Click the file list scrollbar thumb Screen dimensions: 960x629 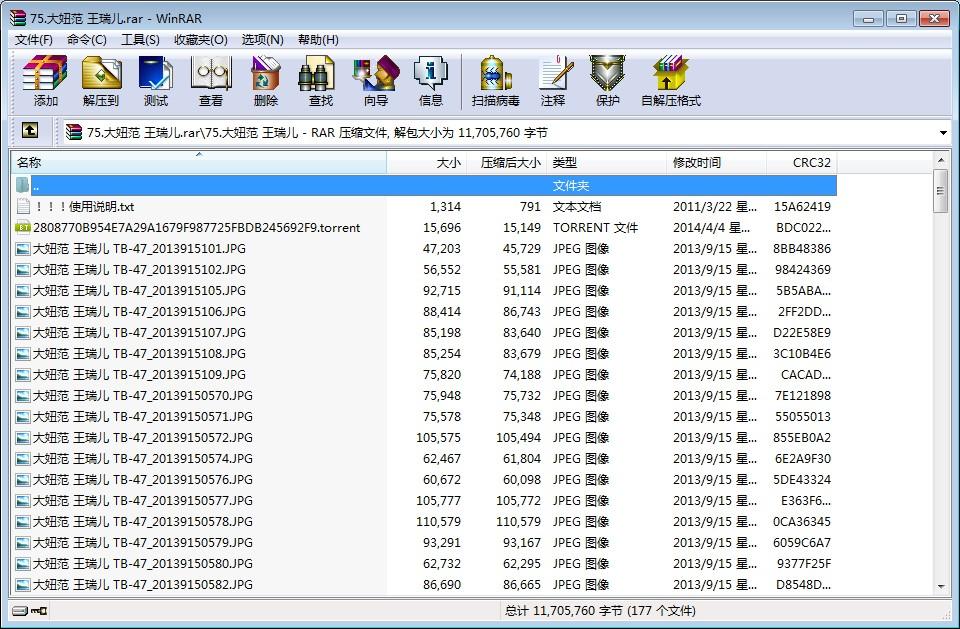(940, 191)
